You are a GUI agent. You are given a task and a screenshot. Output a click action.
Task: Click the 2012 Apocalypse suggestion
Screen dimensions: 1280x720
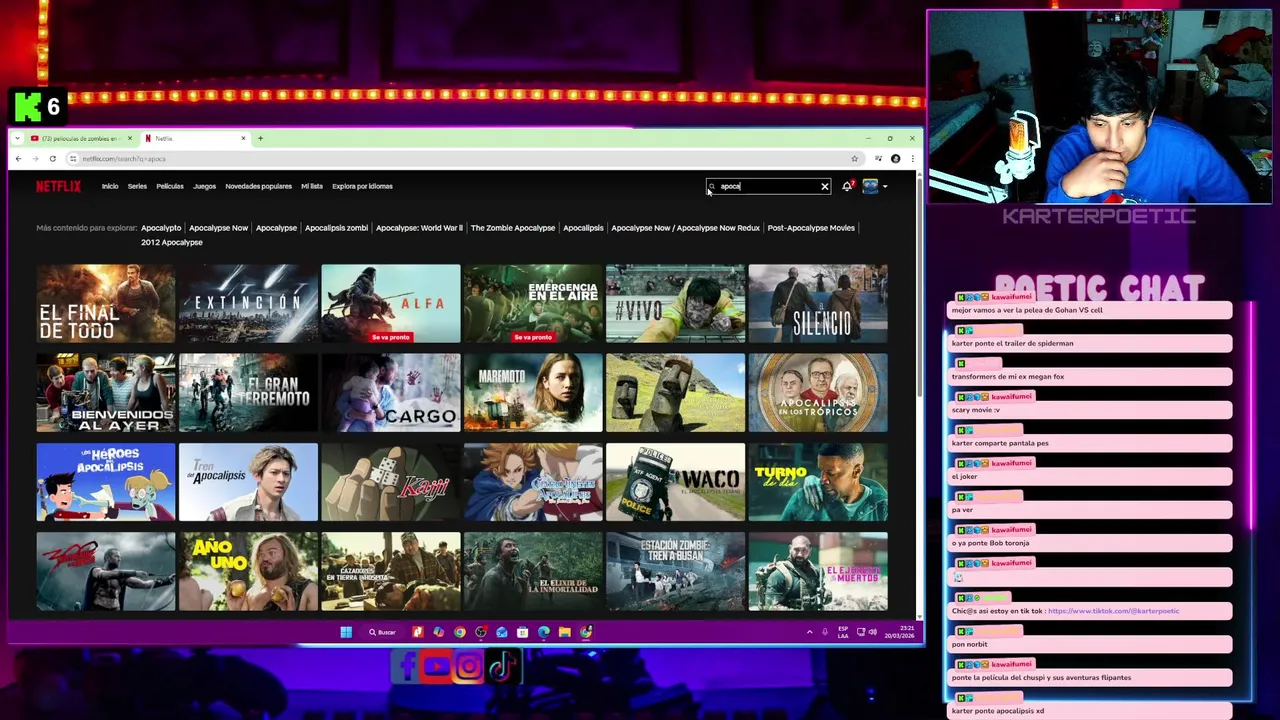171,242
